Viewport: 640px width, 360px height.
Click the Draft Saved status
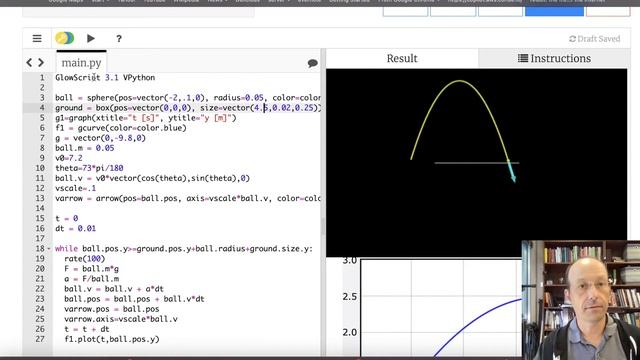coord(594,39)
